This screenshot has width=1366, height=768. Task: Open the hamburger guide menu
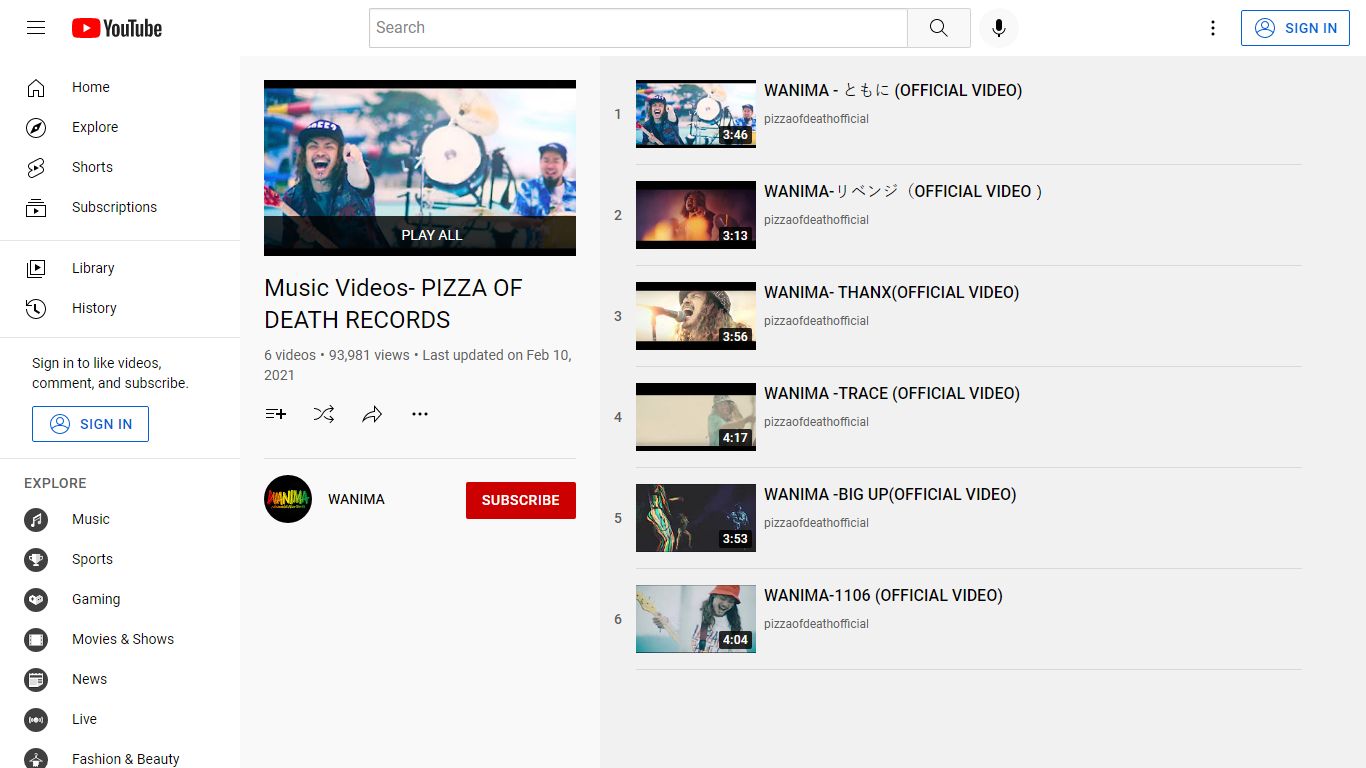pos(36,28)
